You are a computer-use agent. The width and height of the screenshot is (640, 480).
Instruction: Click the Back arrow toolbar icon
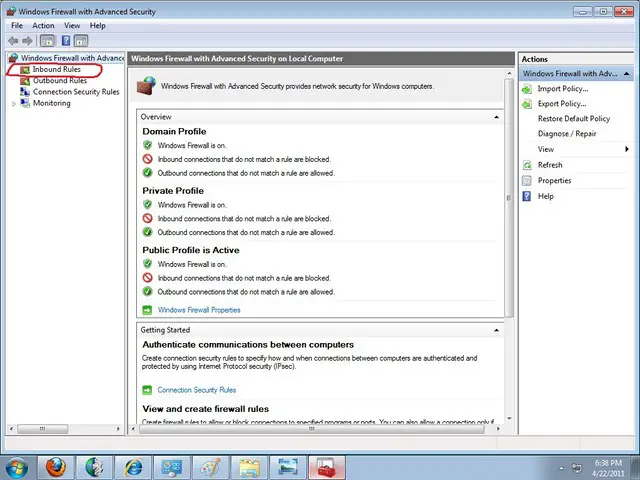coord(13,41)
